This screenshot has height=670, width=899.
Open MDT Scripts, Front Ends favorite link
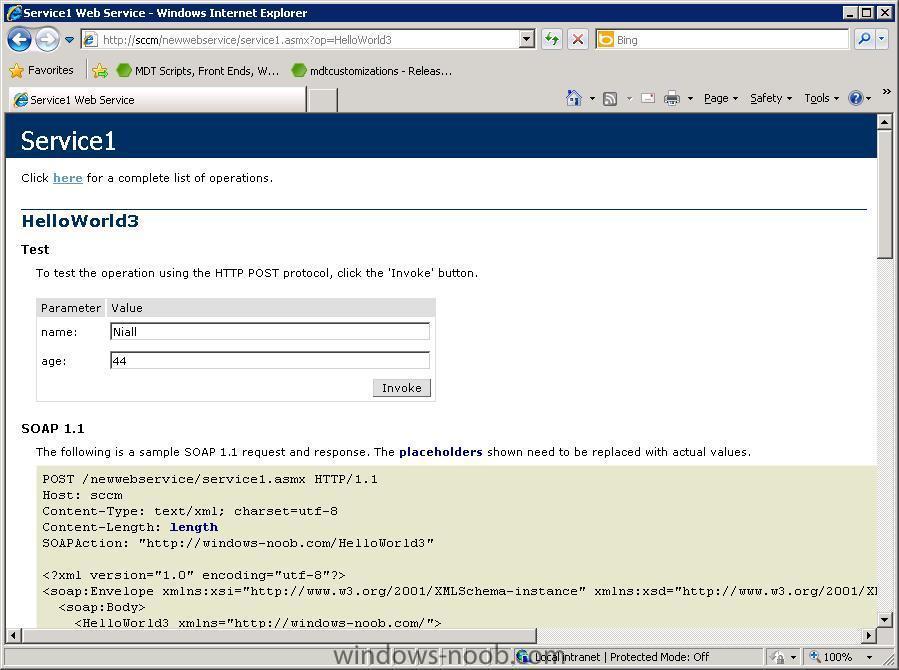pos(198,70)
